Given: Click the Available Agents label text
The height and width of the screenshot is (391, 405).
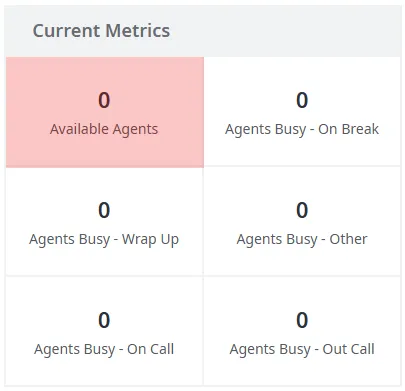Looking at the screenshot, I should point(104,129).
